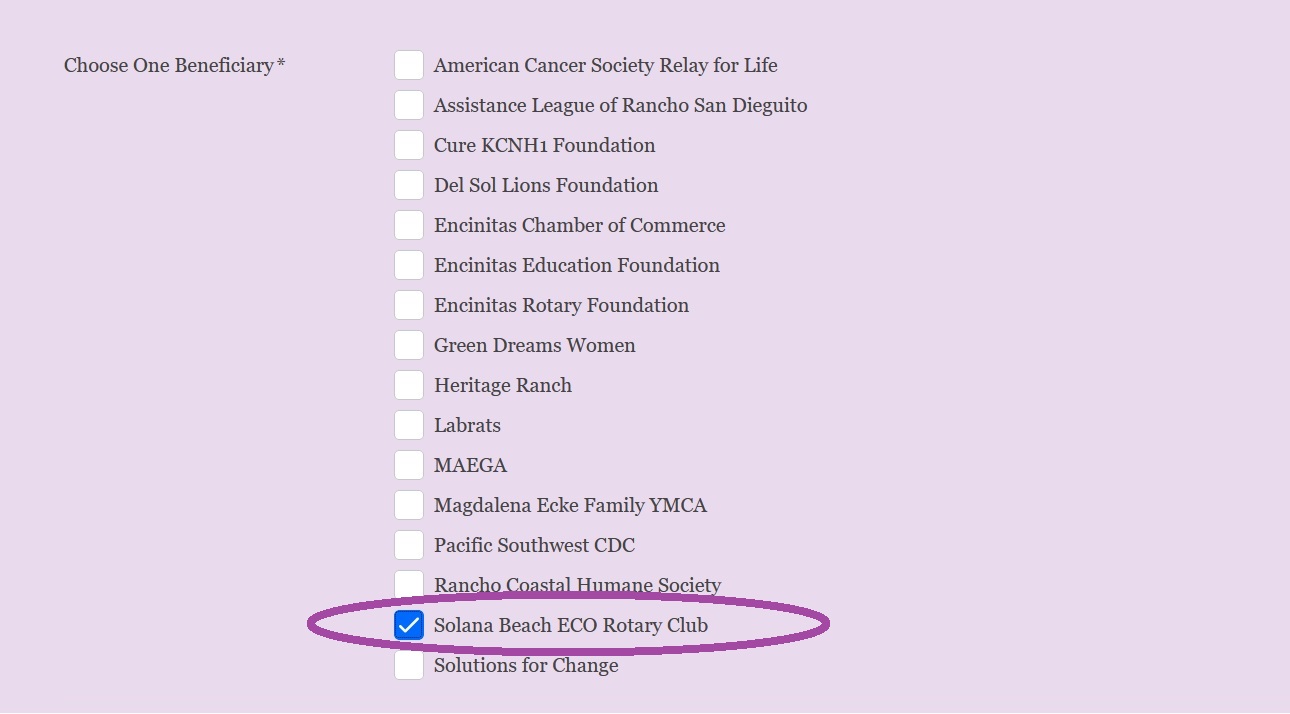Select Rancho Coastal Humane Society checkbox

409,583
